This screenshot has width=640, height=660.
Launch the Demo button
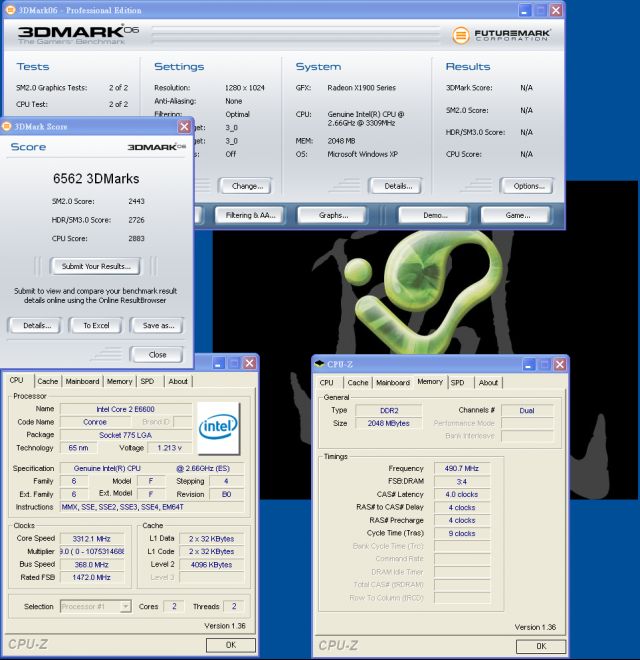point(435,215)
